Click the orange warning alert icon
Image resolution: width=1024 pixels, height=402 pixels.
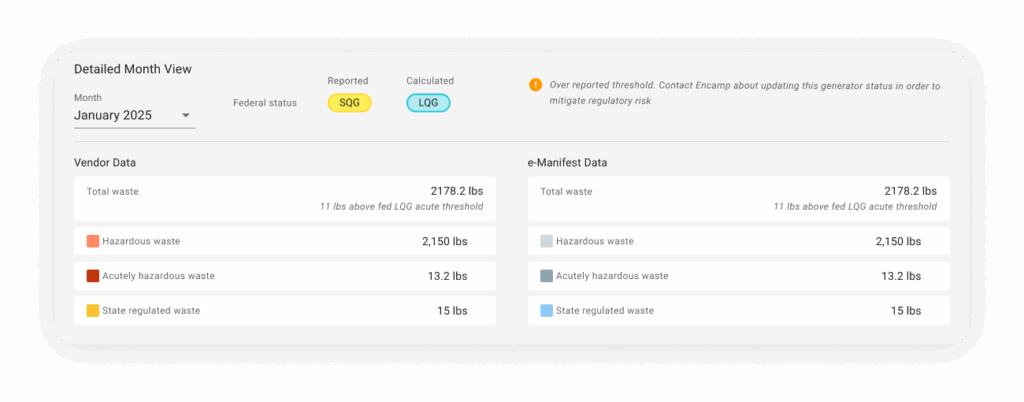click(536, 85)
